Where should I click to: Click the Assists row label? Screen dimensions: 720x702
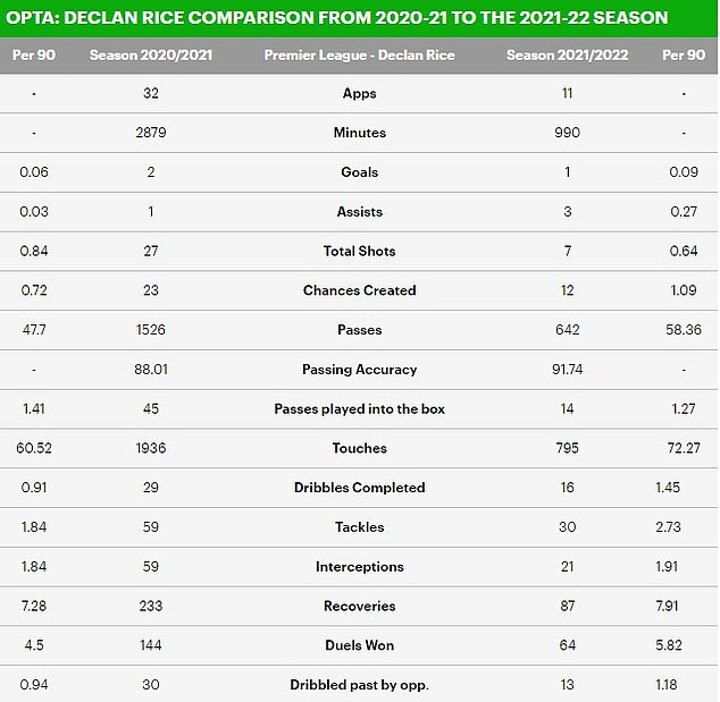[x=359, y=212]
